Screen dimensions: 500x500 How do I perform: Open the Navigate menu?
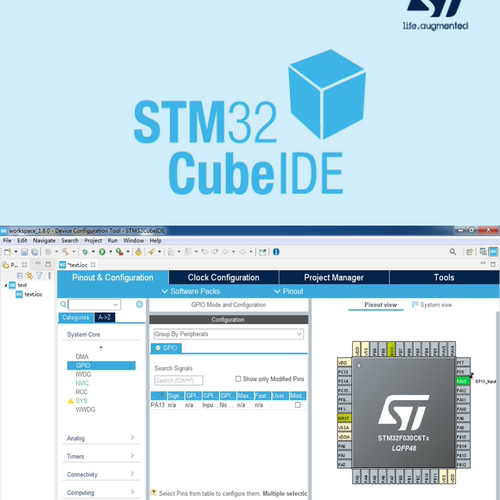(x=44, y=240)
